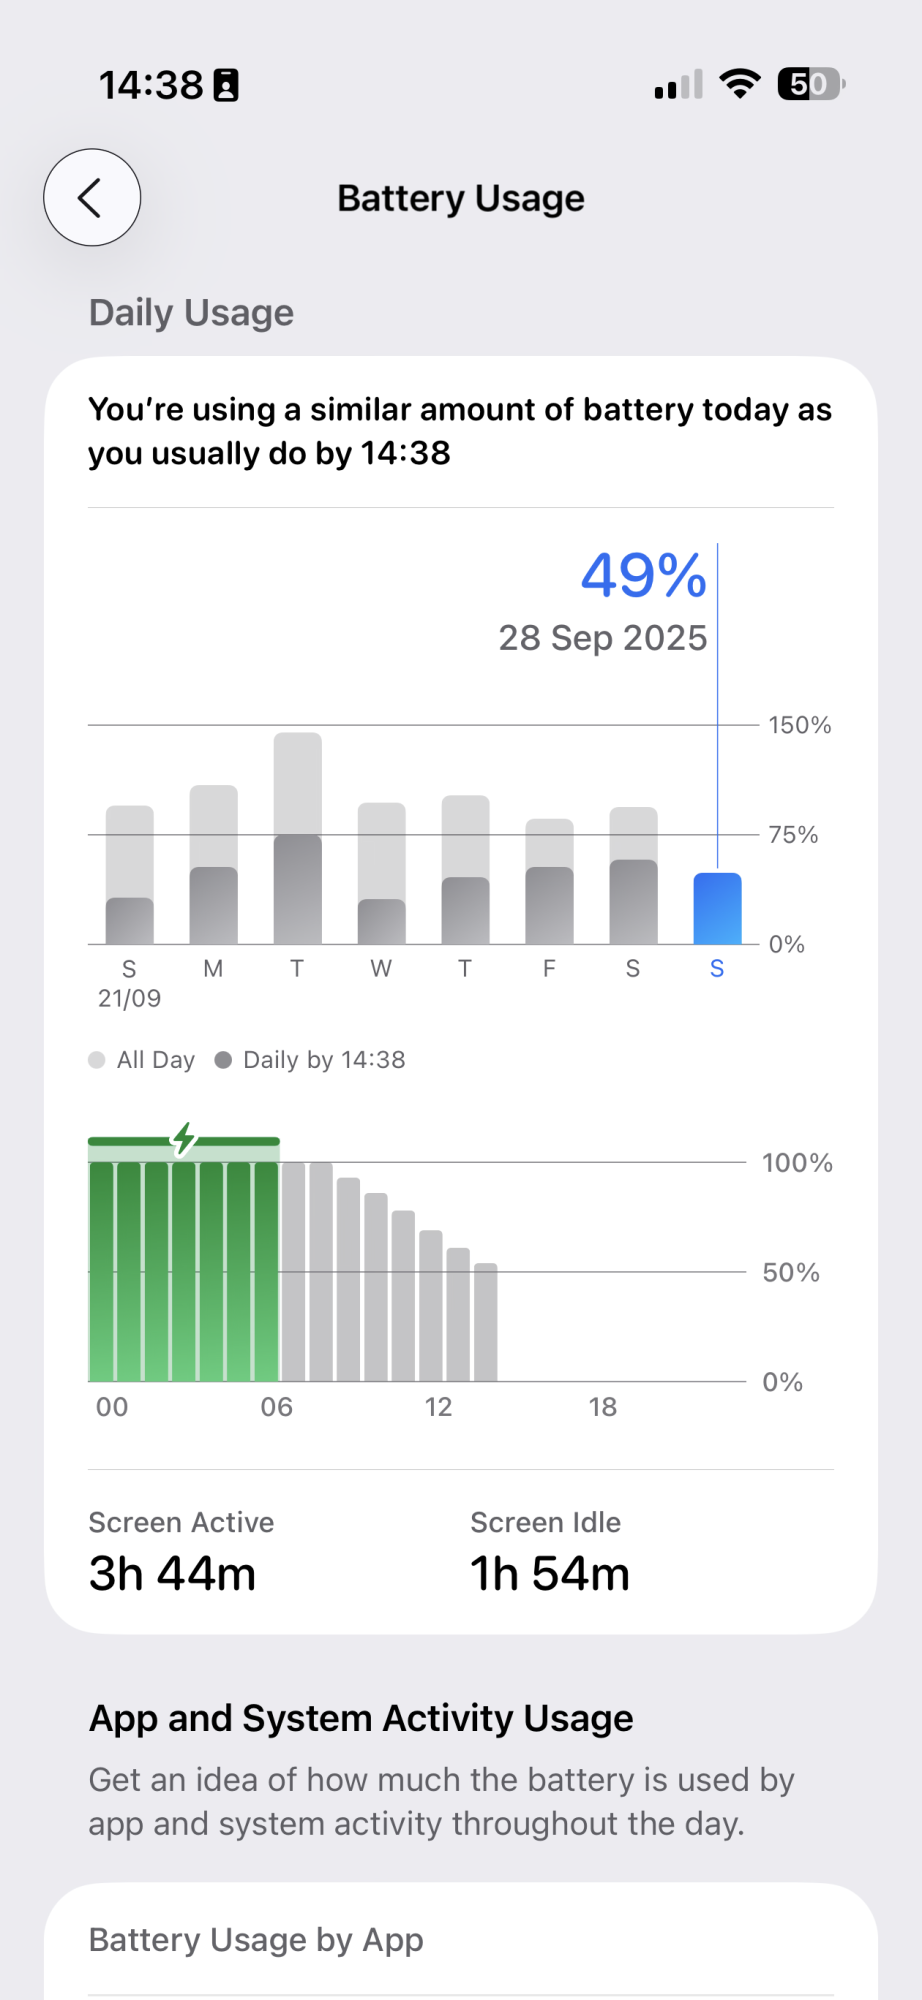Tap the ID card icon beside clock
Screen dimensions: 922x2000
point(227,86)
